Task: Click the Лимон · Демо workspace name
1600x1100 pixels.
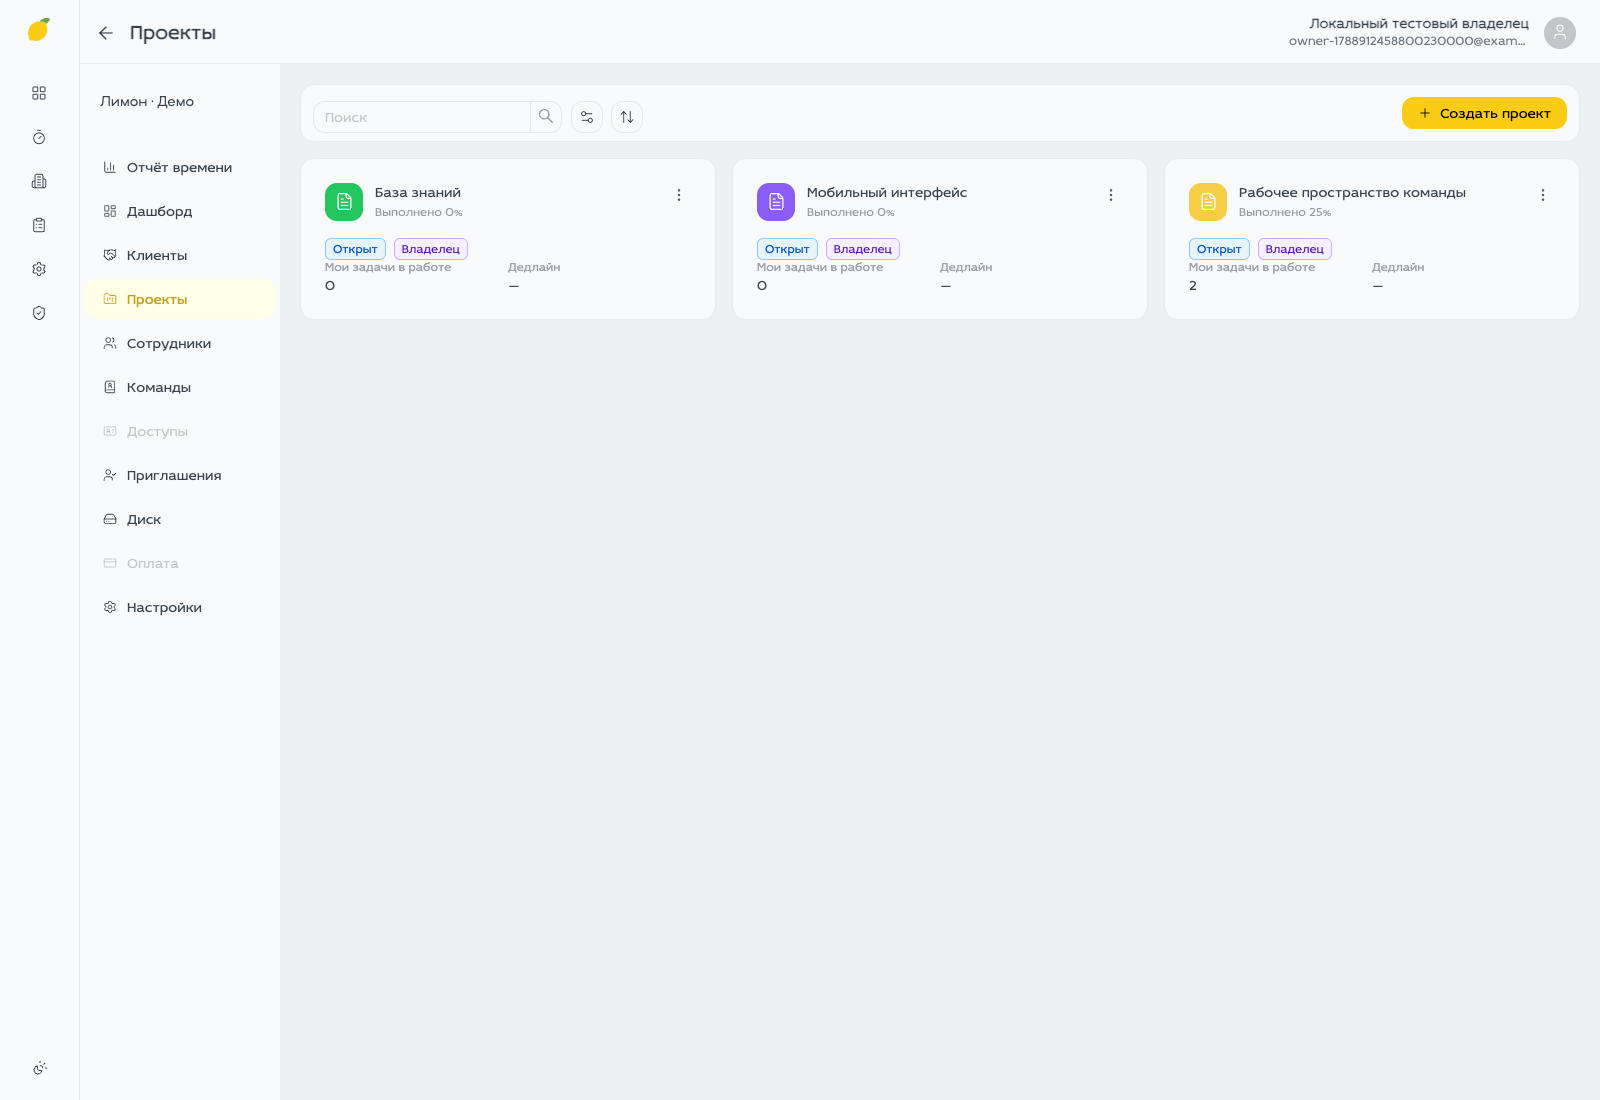Action: point(147,101)
